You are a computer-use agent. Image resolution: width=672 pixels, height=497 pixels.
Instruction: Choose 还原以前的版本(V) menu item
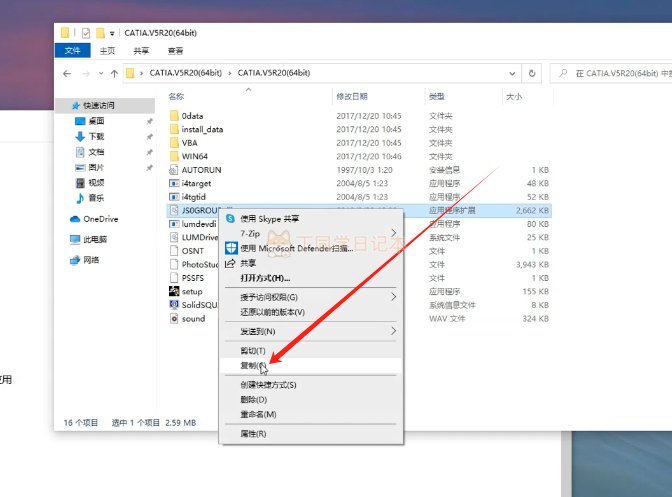(312, 312)
